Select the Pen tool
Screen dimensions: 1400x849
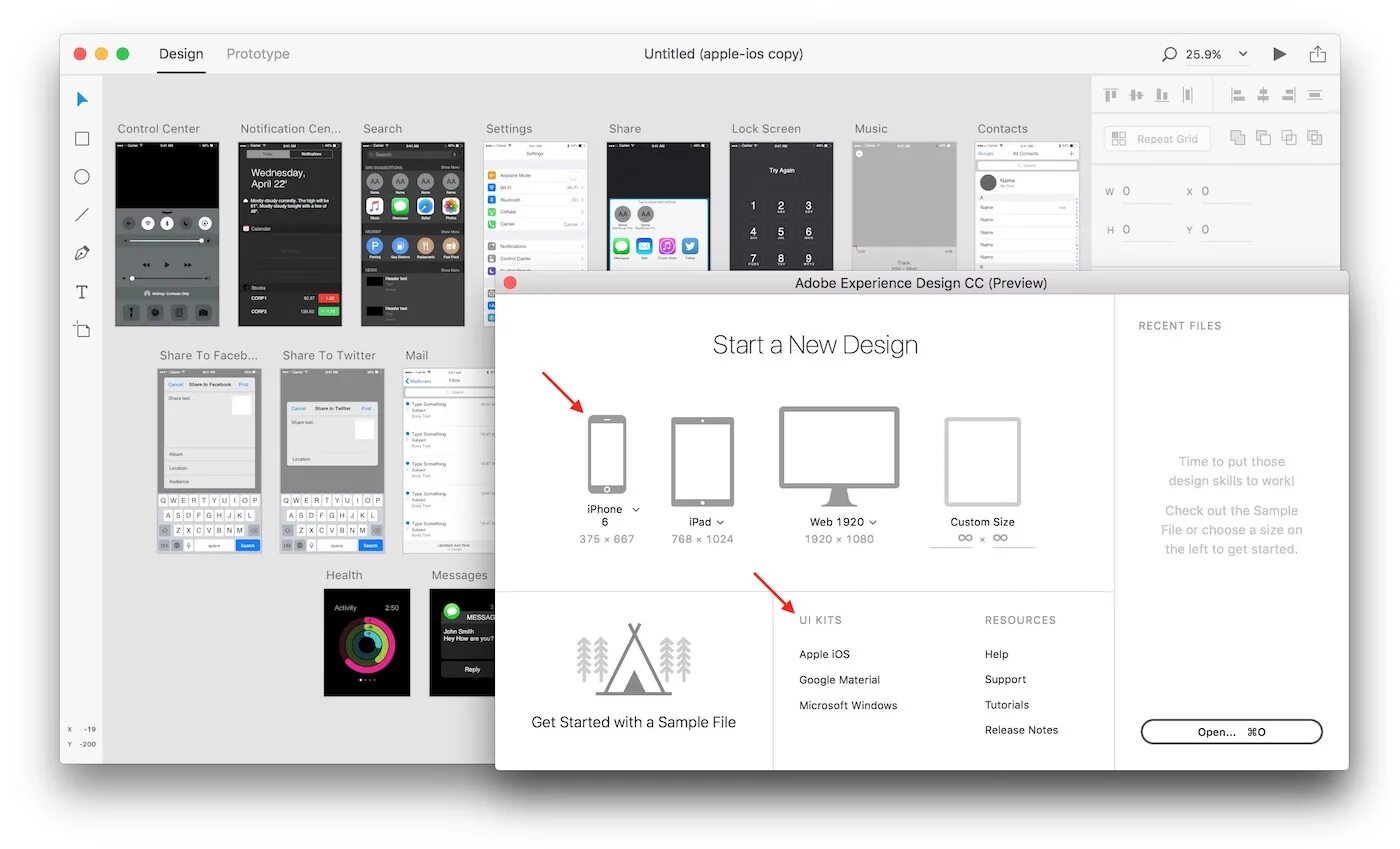coord(82,253)
